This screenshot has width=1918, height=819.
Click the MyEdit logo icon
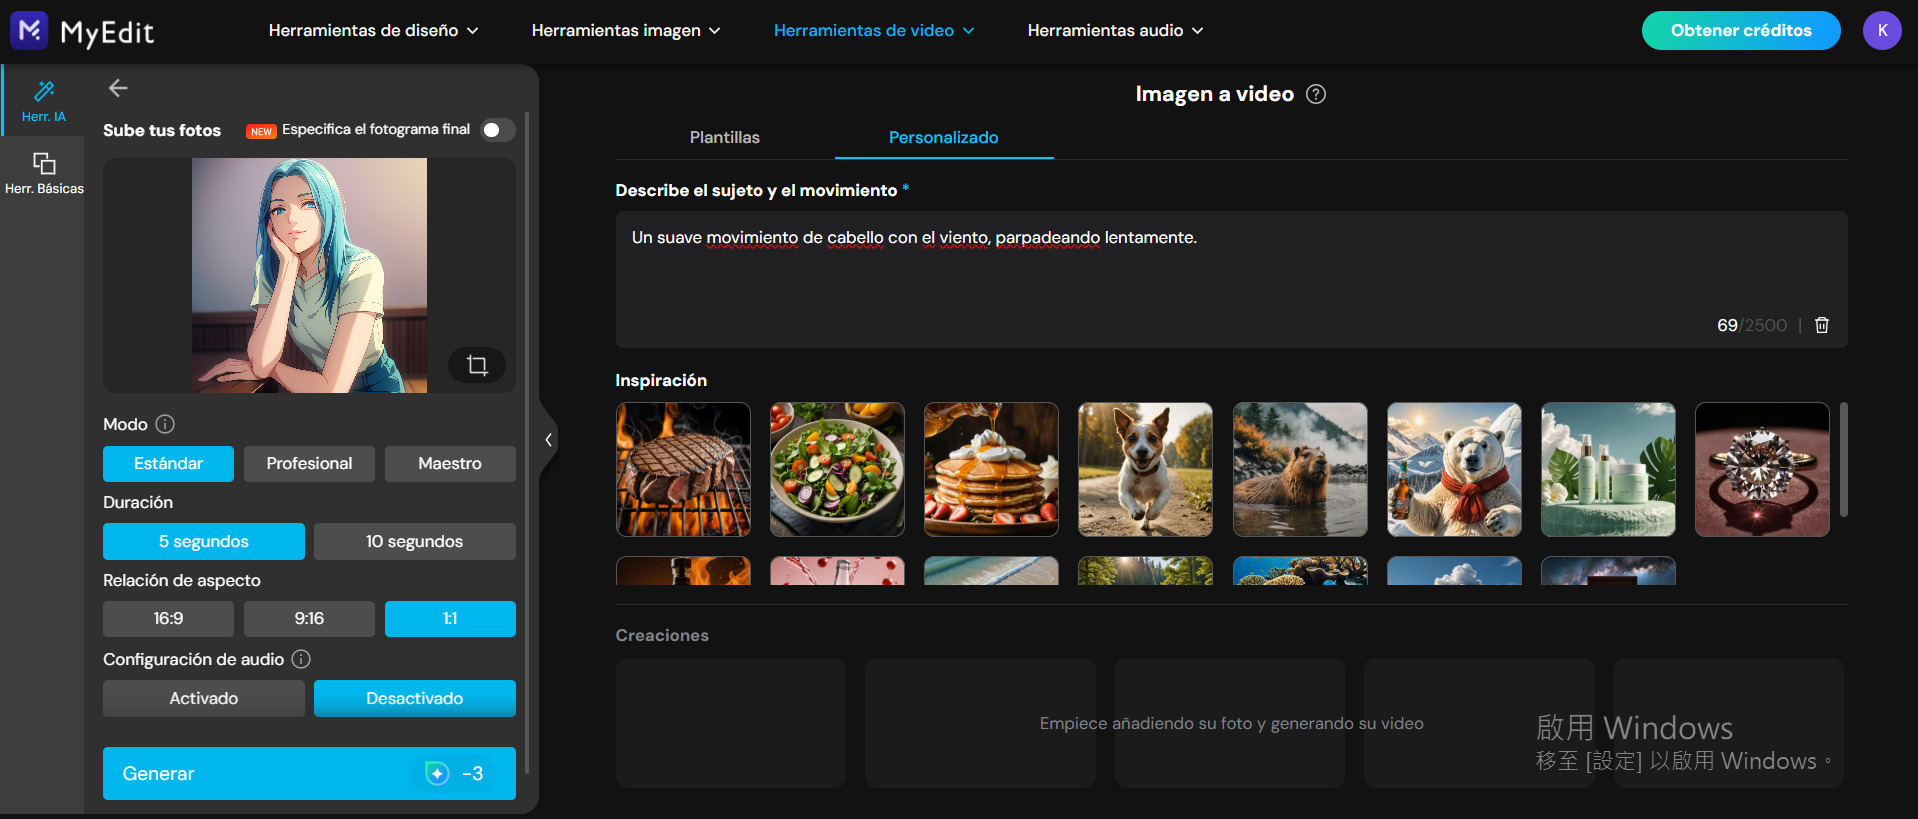(29, 31)
